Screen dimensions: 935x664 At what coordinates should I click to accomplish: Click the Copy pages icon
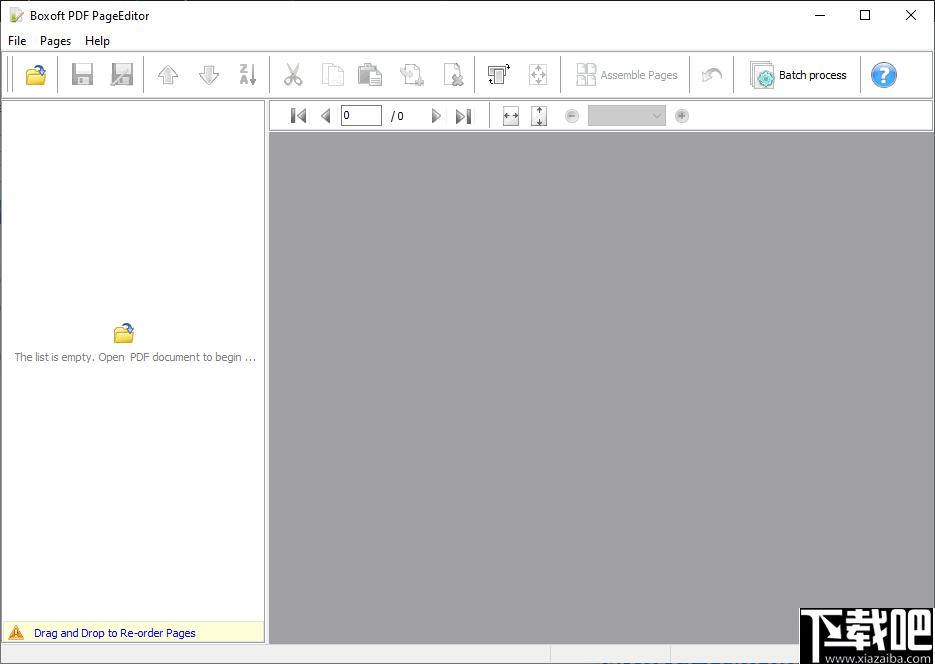click(332, 75)
